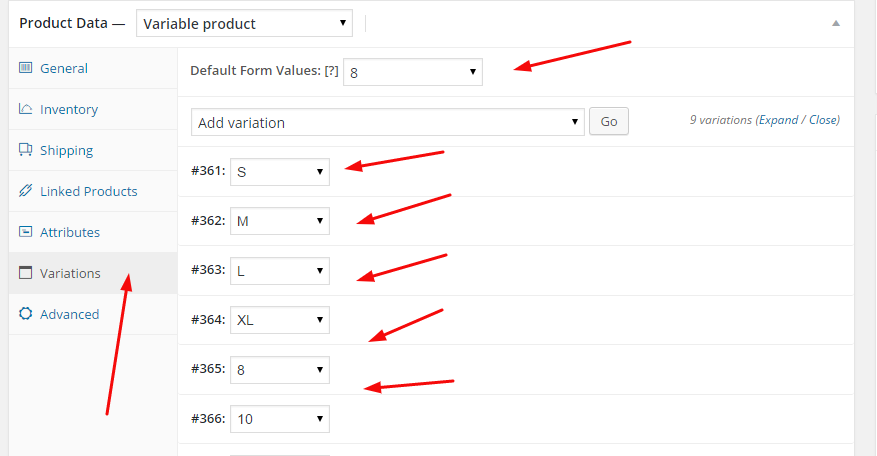877x456 pixels.
Task: Click the Inventory chart icon
Action: pos(26,110)
